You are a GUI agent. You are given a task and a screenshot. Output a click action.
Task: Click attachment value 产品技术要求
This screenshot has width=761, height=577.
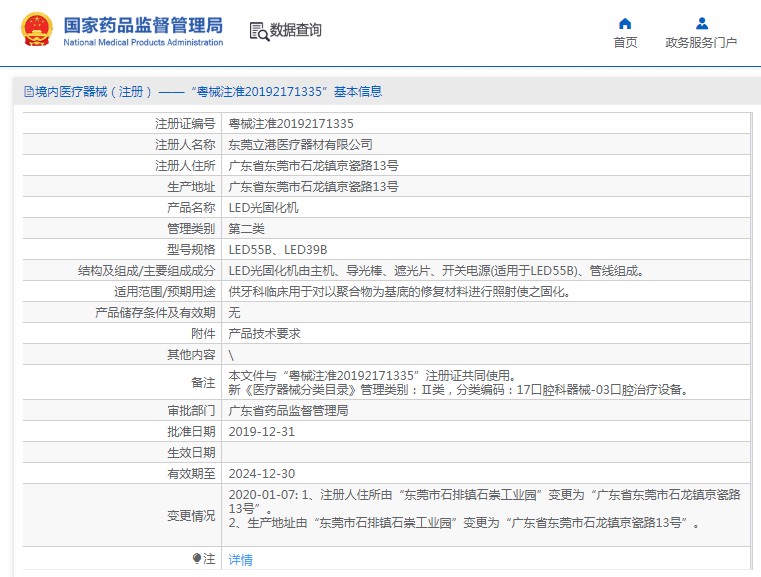265,333
